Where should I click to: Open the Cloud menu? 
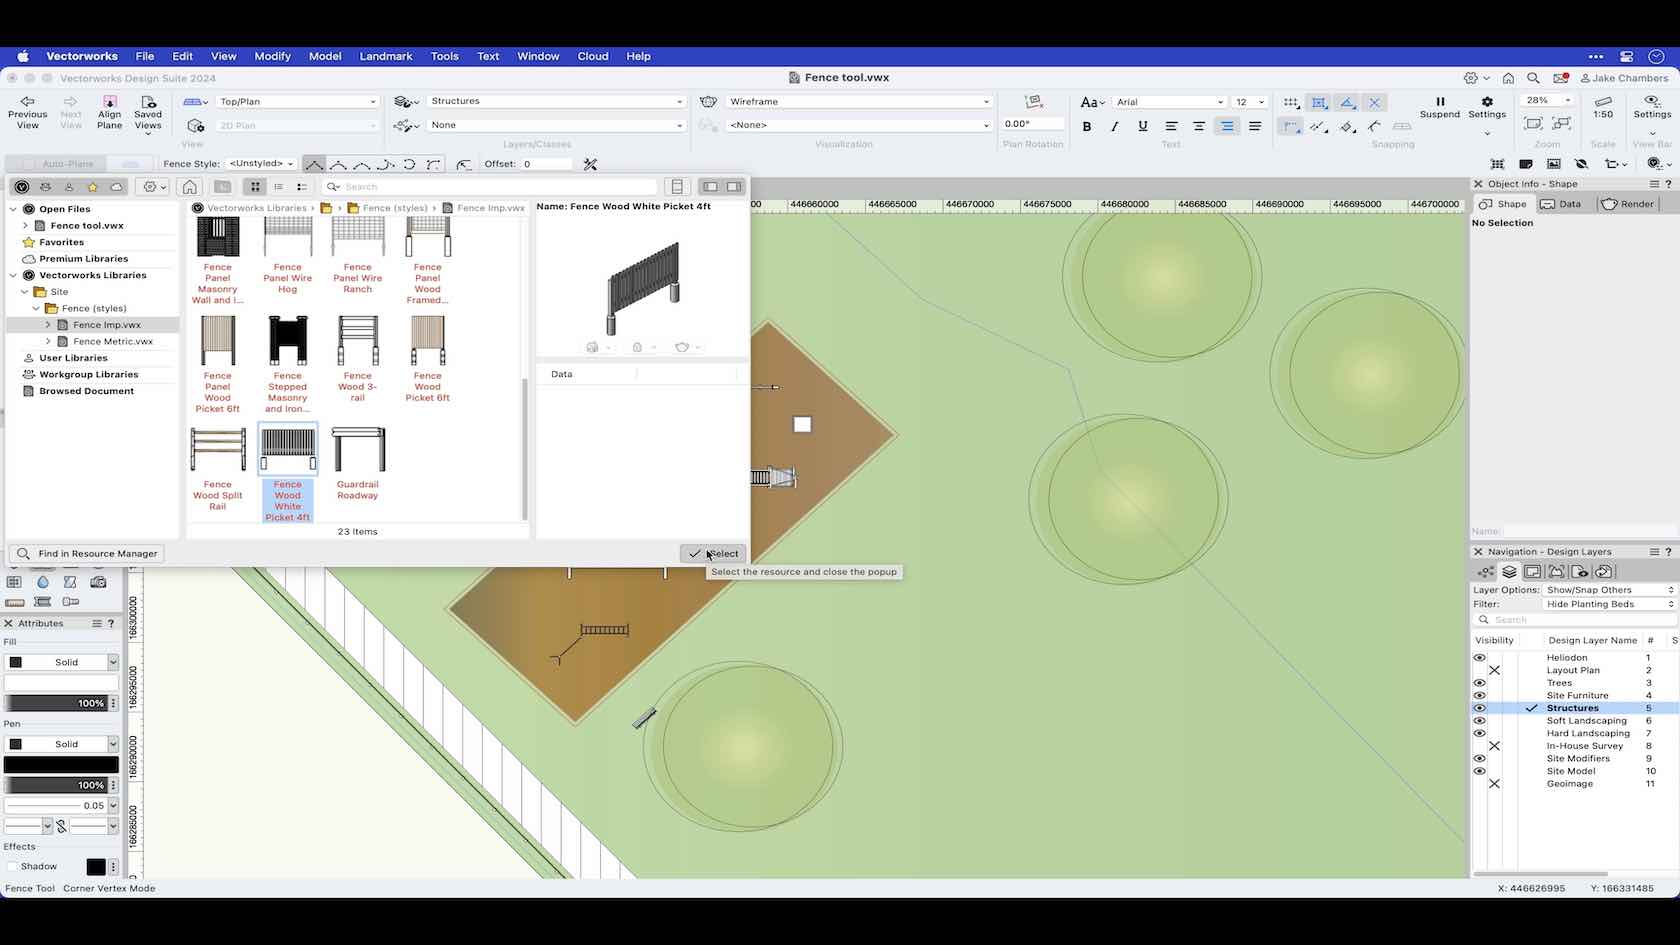pyautogui.click(x=593, y=56)
